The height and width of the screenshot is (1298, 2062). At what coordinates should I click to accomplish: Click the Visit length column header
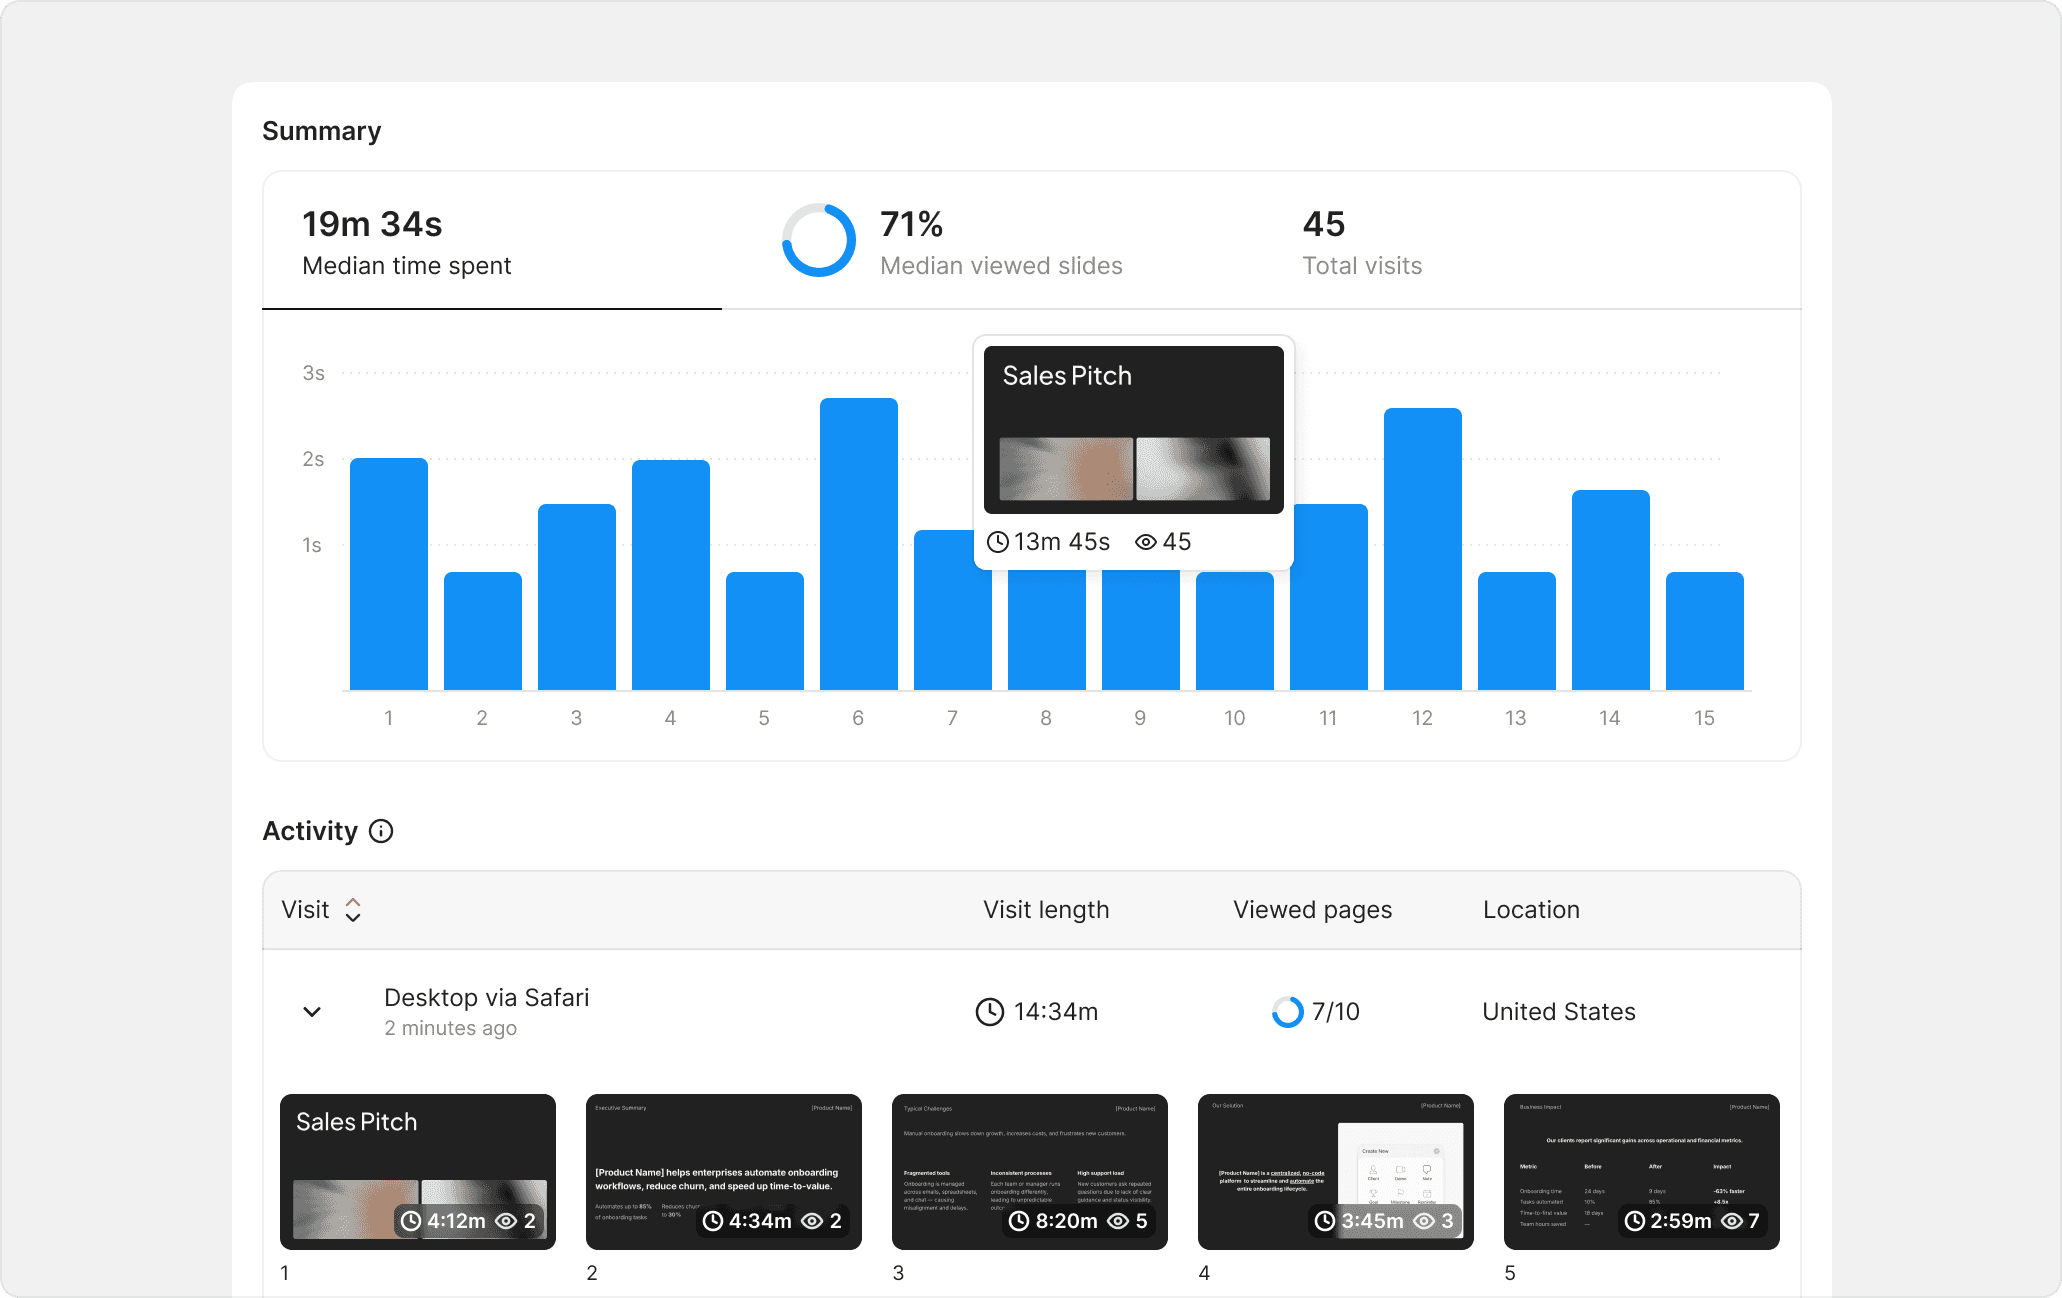[1046, 910]
